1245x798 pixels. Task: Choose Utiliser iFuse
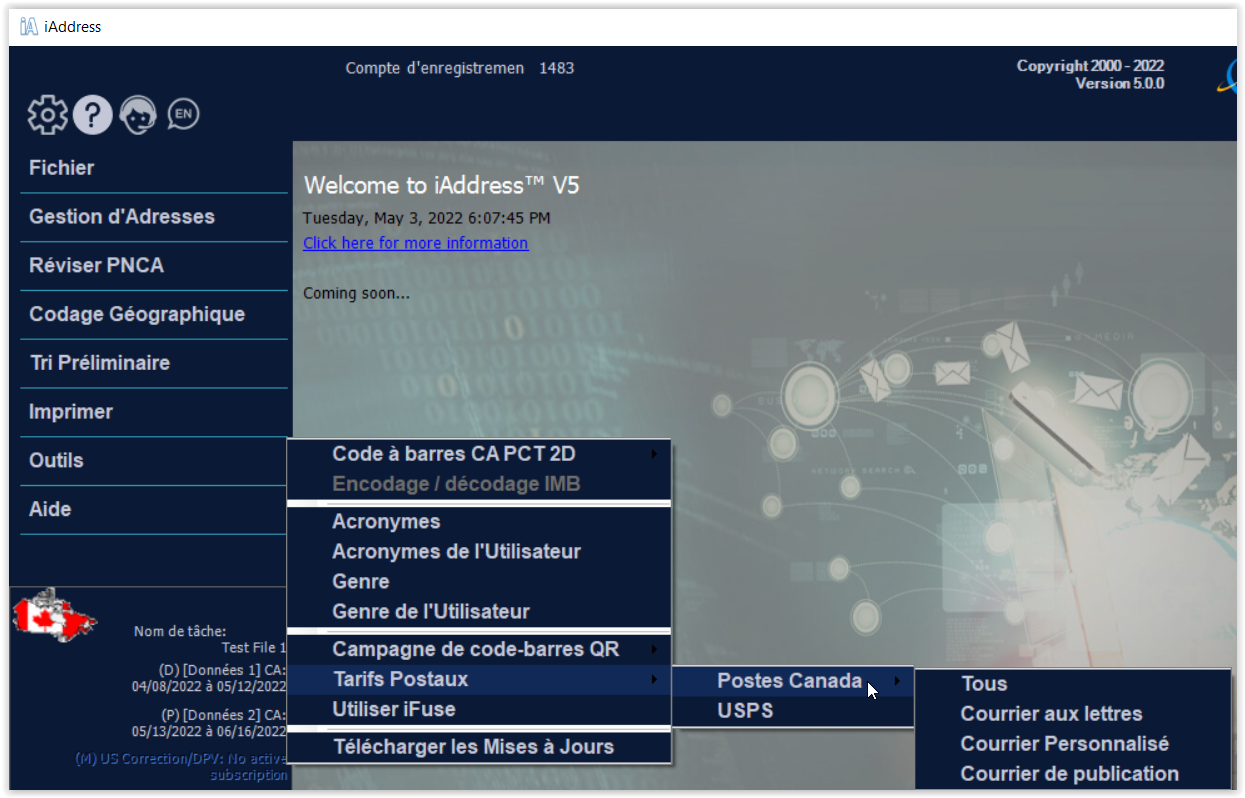479,710
